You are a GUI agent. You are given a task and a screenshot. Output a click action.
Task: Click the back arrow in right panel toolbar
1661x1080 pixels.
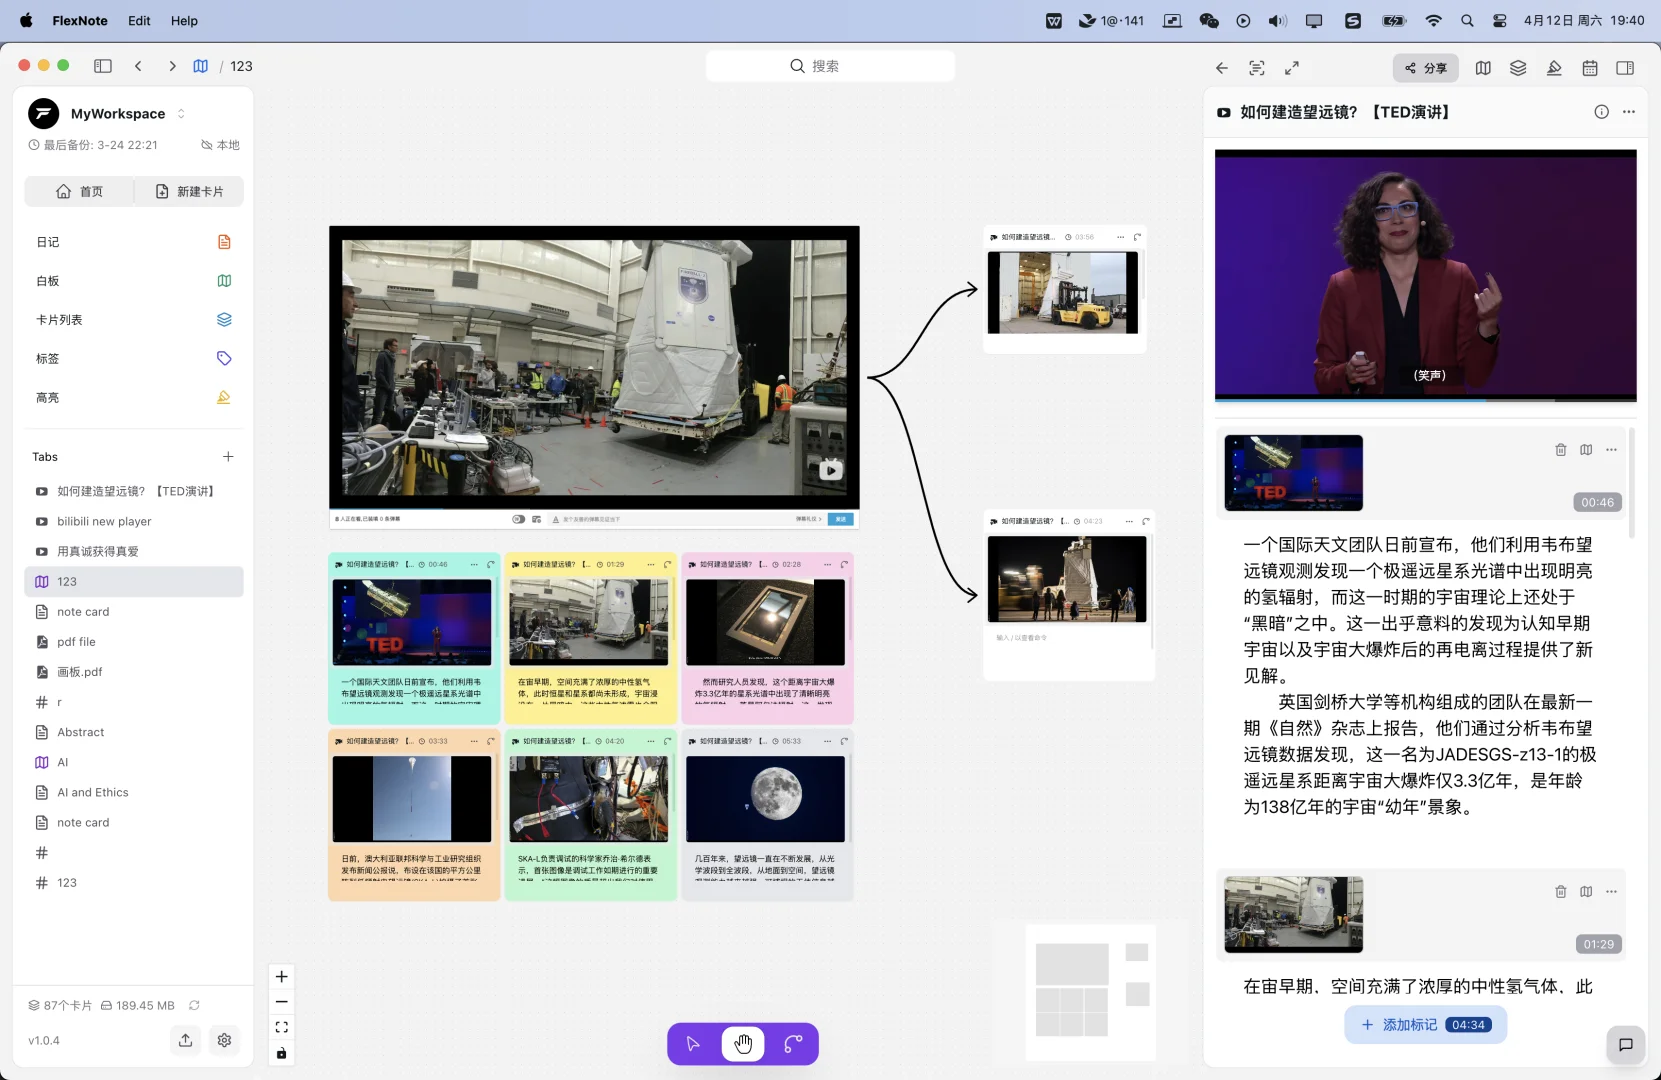[1222, 68]
